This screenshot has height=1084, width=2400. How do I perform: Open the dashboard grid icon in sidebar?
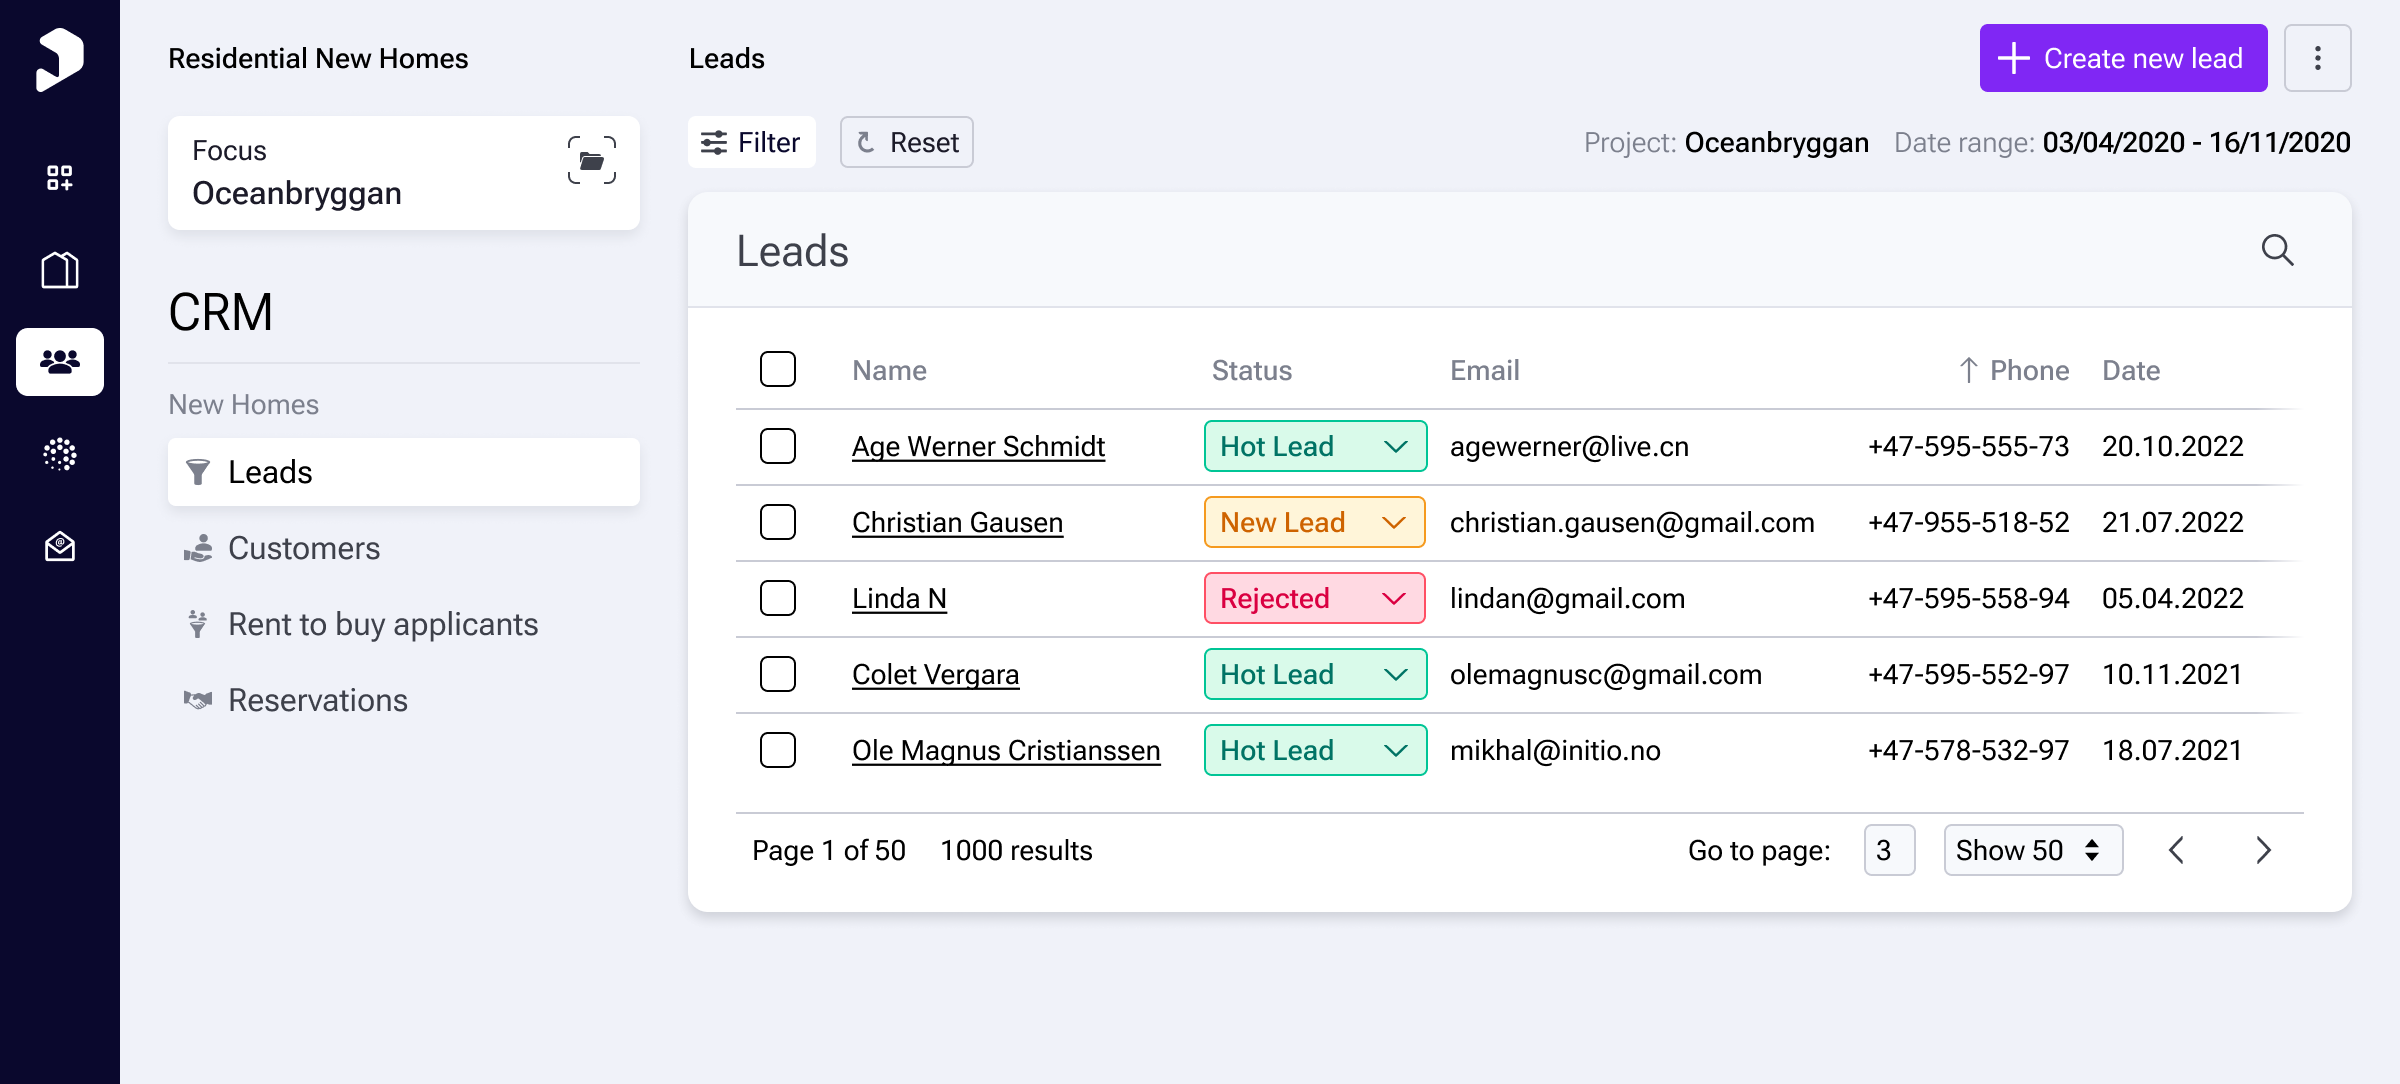coord(60,178)
